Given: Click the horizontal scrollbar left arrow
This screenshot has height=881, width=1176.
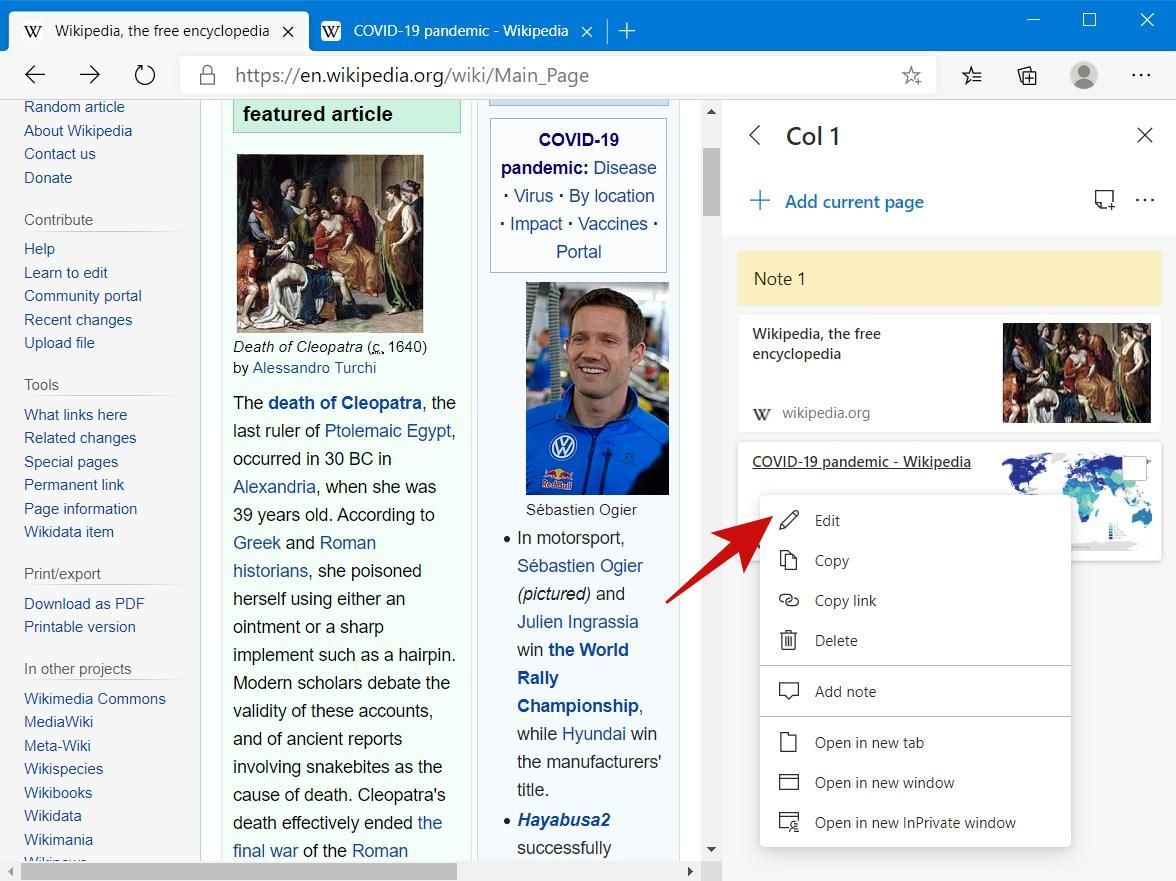Looking at the screenshot, I should tap(10, 871).
